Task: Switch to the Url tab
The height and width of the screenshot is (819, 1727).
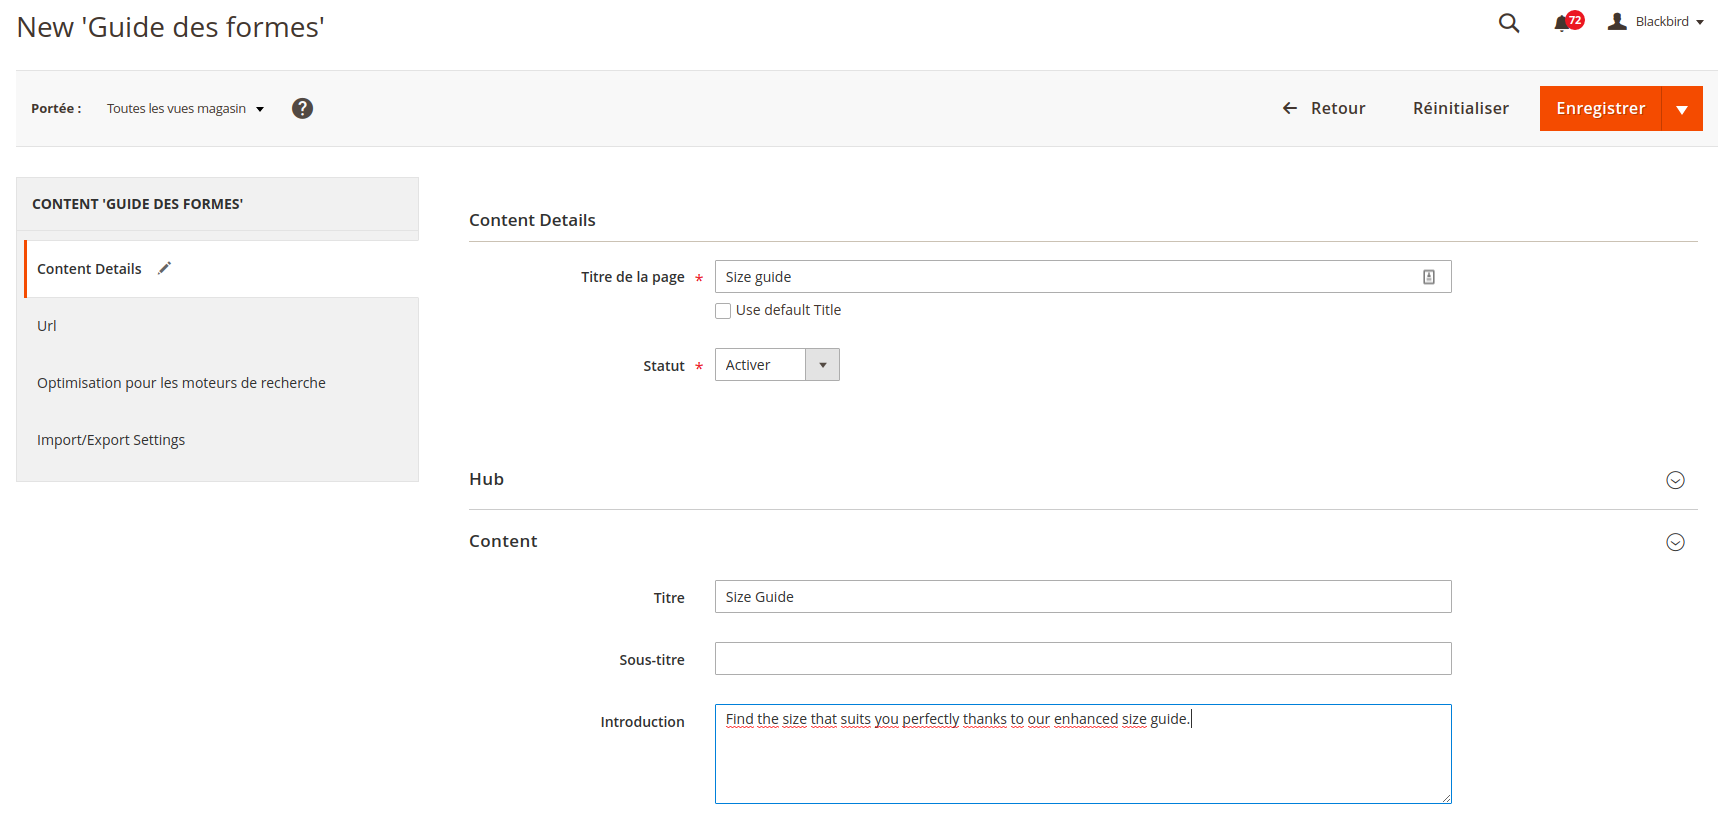Action: tap(47, 326)
